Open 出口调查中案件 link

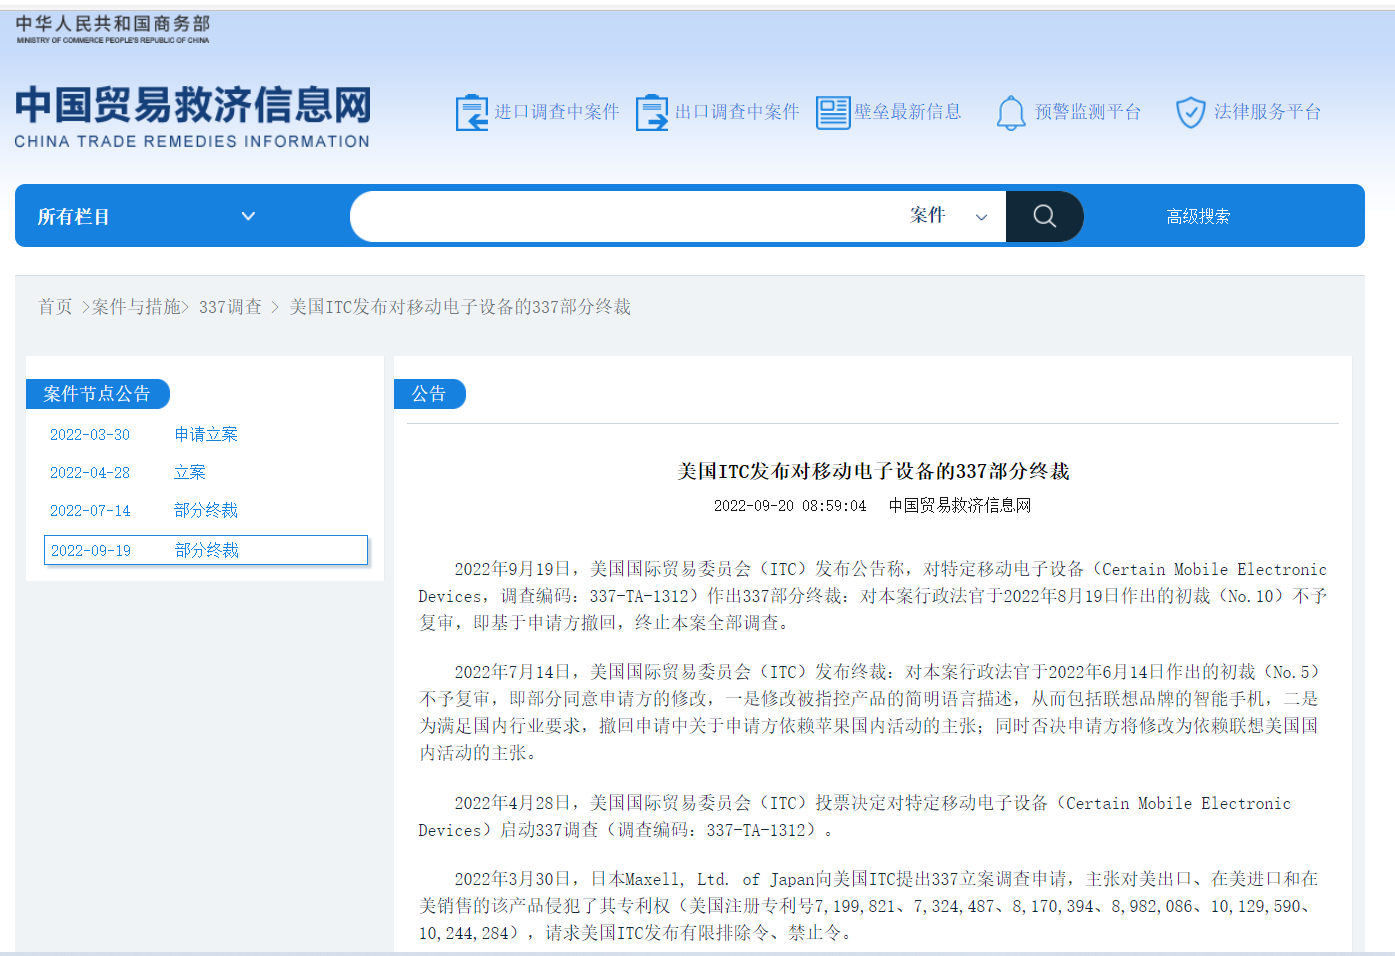pyautogui.click(x=737, y=112)
